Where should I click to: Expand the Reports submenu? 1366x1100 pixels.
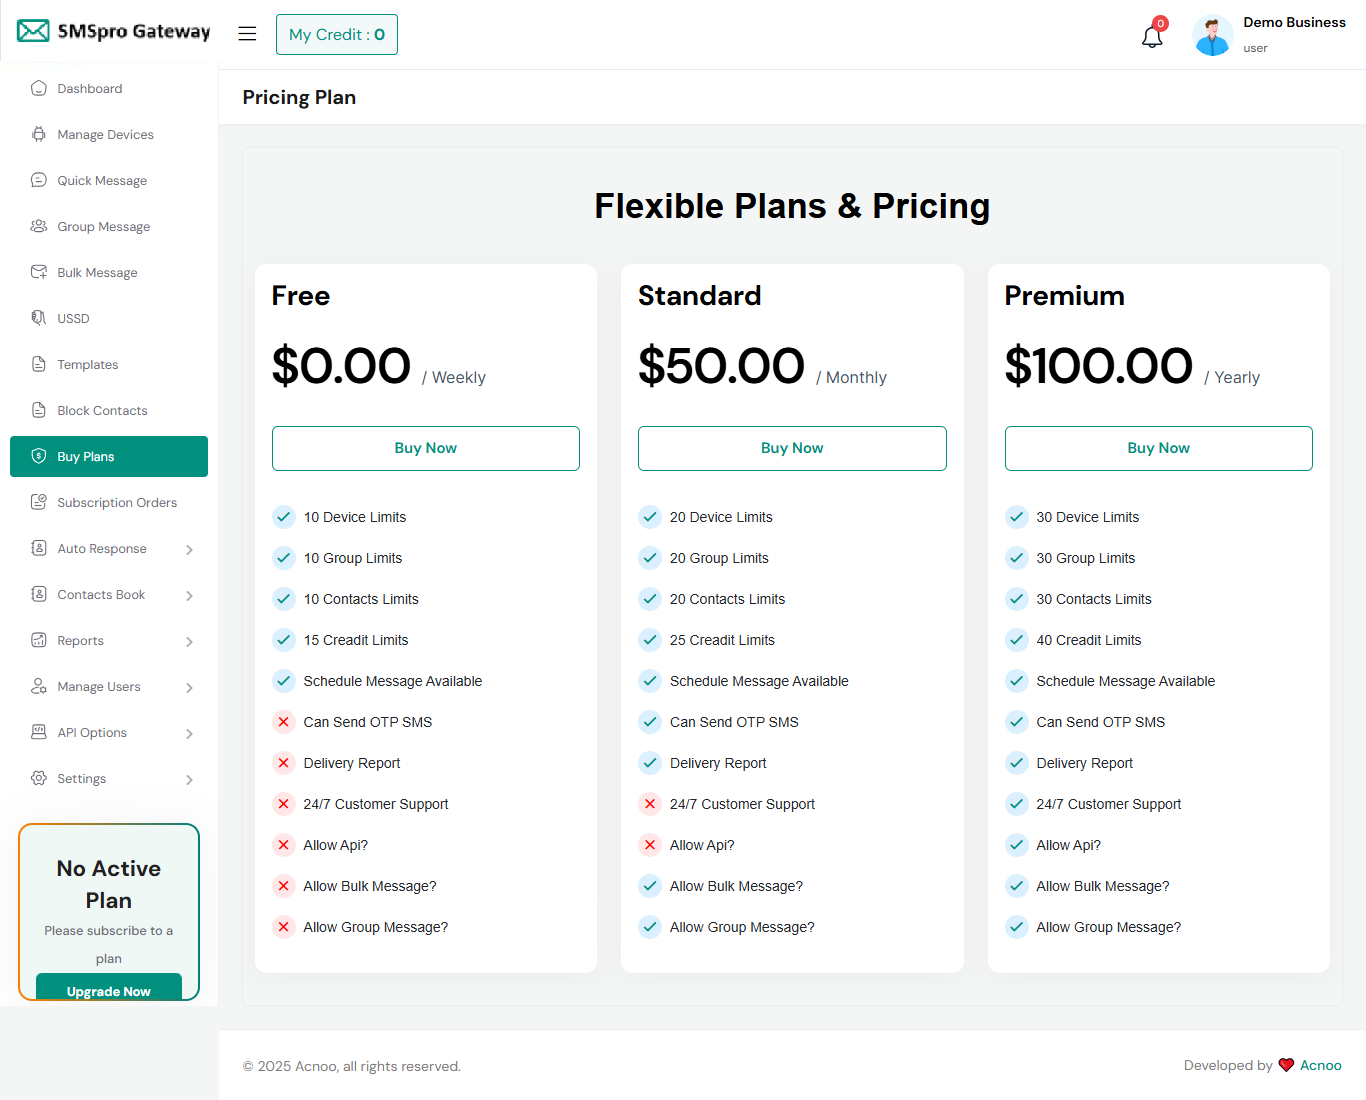(189, 641)
